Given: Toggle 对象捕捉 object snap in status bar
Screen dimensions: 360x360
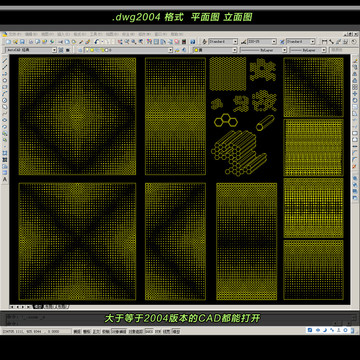Looking at the screenshot, I should pyautogui.click(x=119, y=331).
